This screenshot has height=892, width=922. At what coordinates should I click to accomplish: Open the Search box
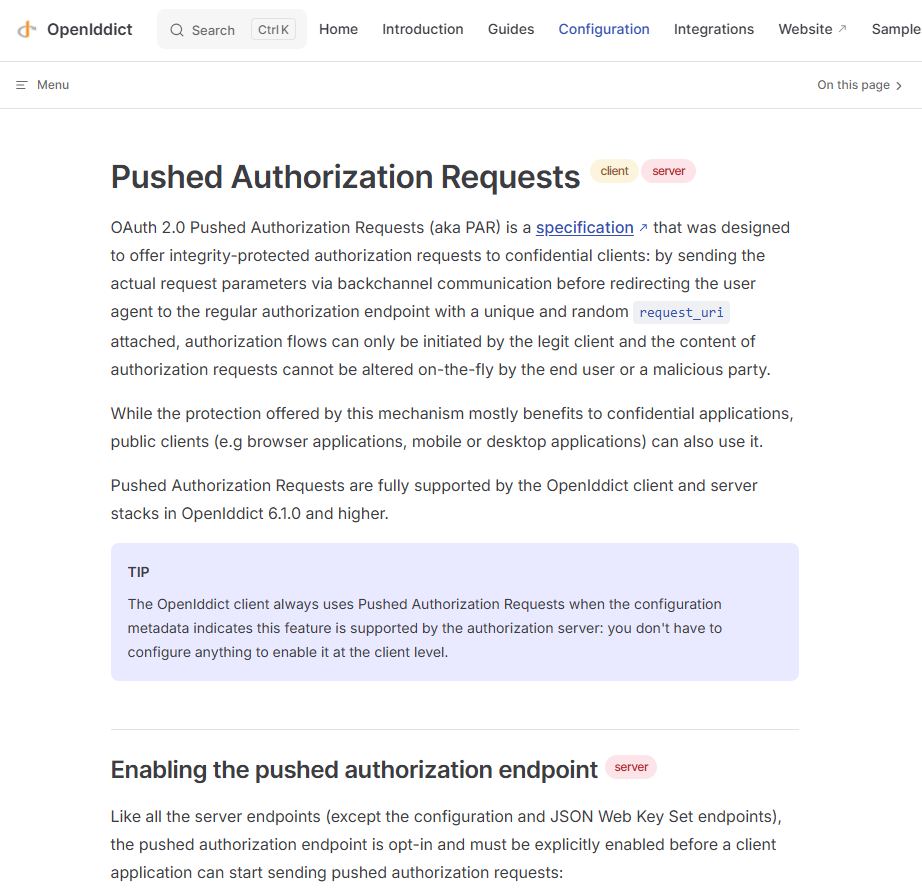pyautogui.click(x=232, y=29)
